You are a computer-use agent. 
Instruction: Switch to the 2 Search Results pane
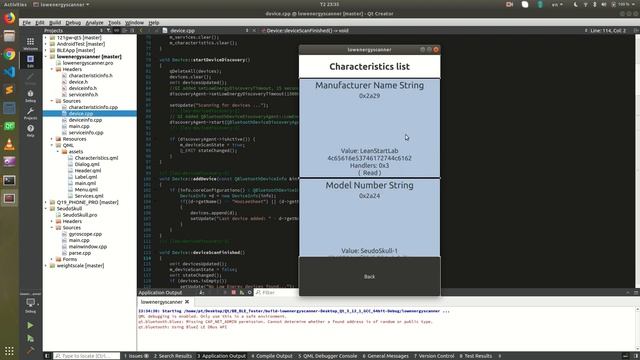(x=173, y=356)
